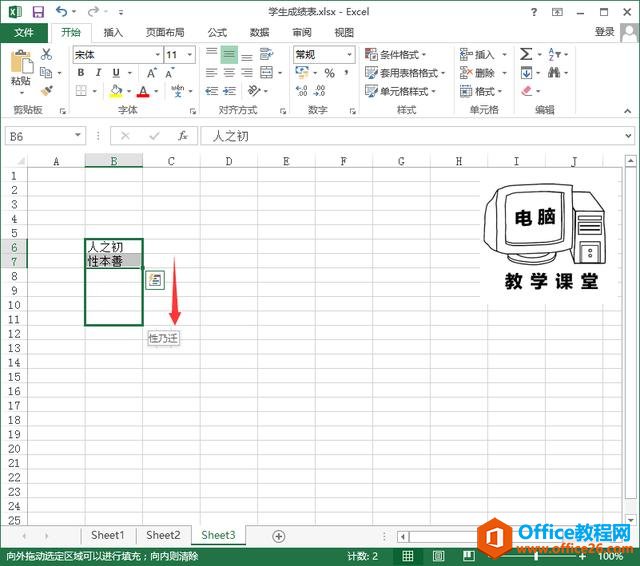Click the Redo arrow icon

click(x=93, y=11)
